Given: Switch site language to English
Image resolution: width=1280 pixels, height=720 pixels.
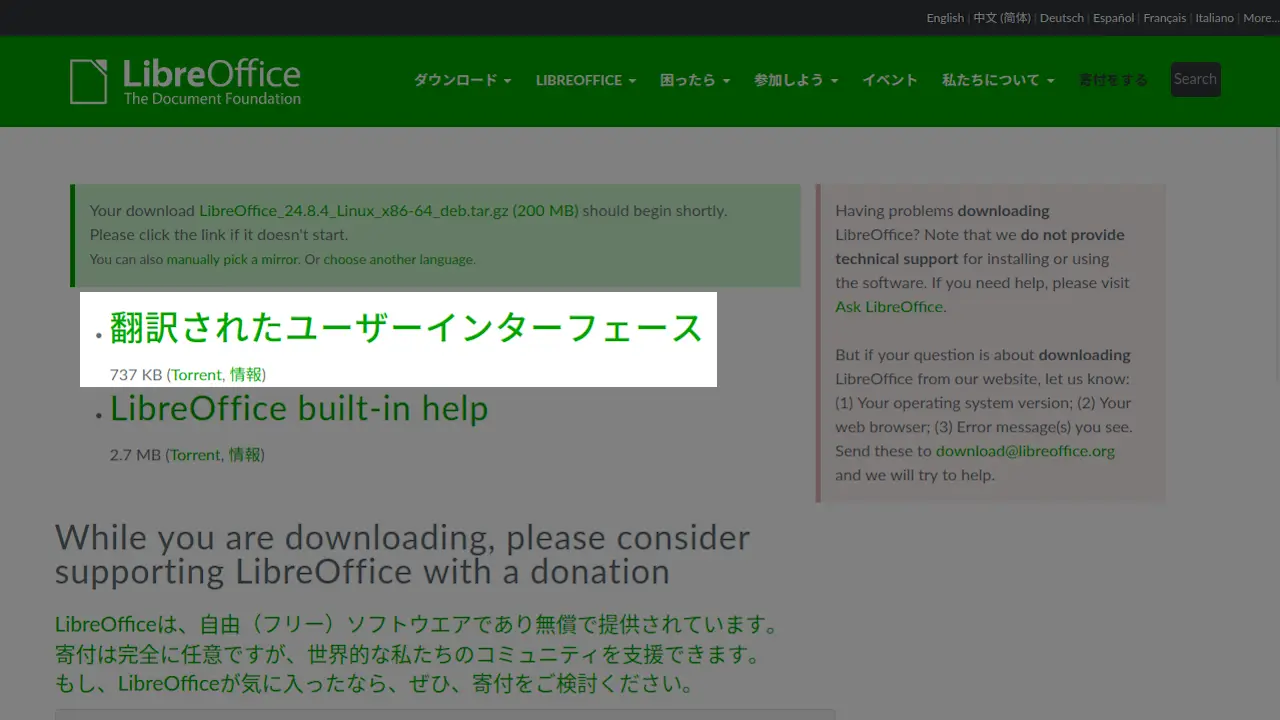Looking at the screenshot, I should (945, 18).
